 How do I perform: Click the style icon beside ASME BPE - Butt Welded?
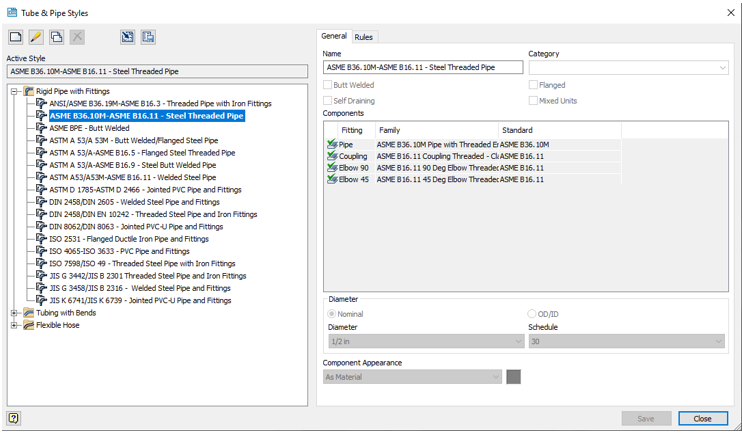[42, 128]
